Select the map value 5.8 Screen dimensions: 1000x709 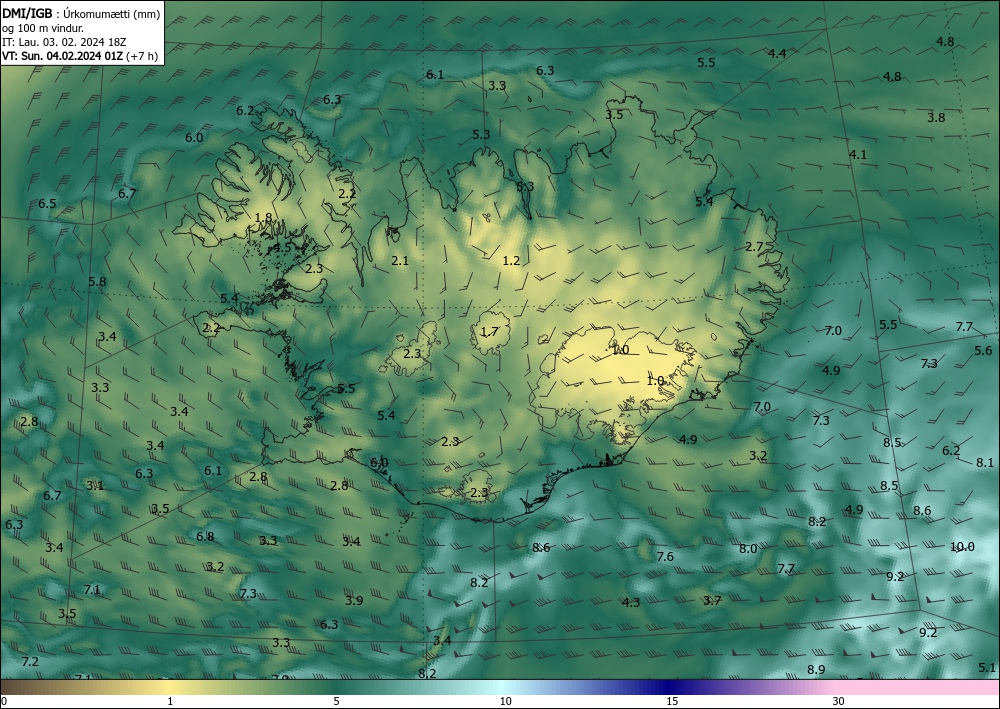[98, 282]
